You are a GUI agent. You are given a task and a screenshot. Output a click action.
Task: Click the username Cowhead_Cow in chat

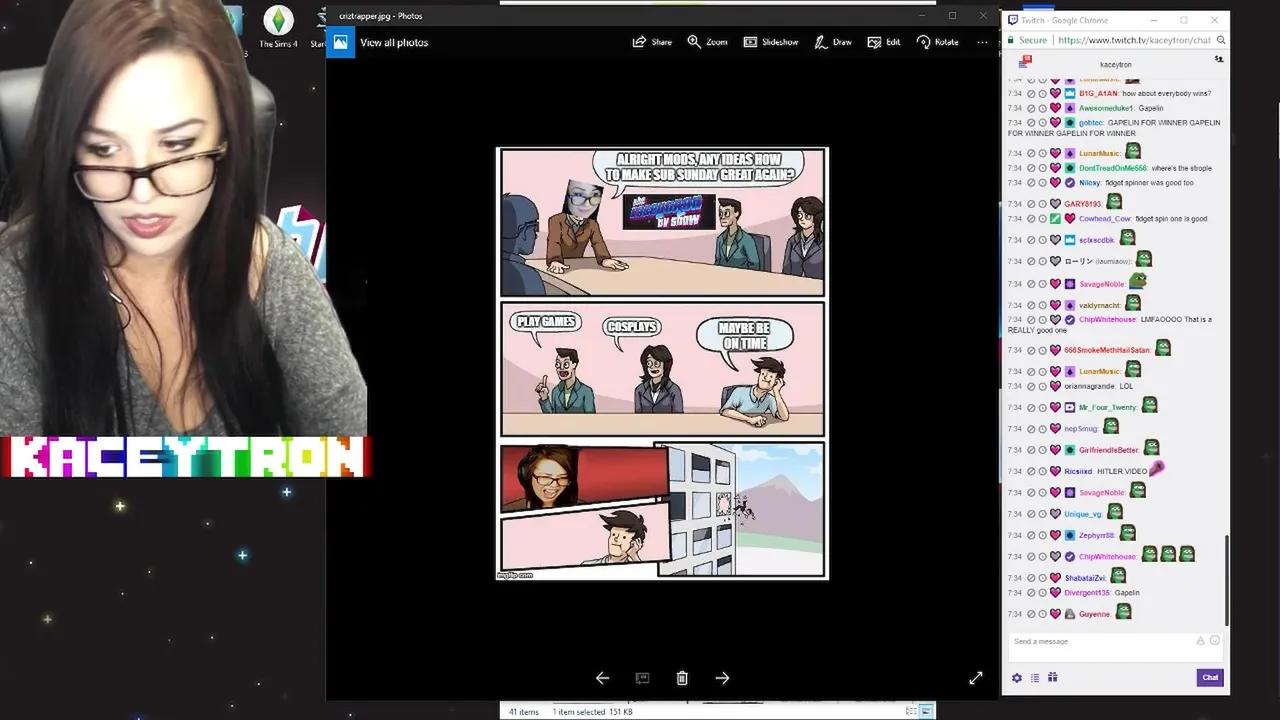coord(1104,219)
